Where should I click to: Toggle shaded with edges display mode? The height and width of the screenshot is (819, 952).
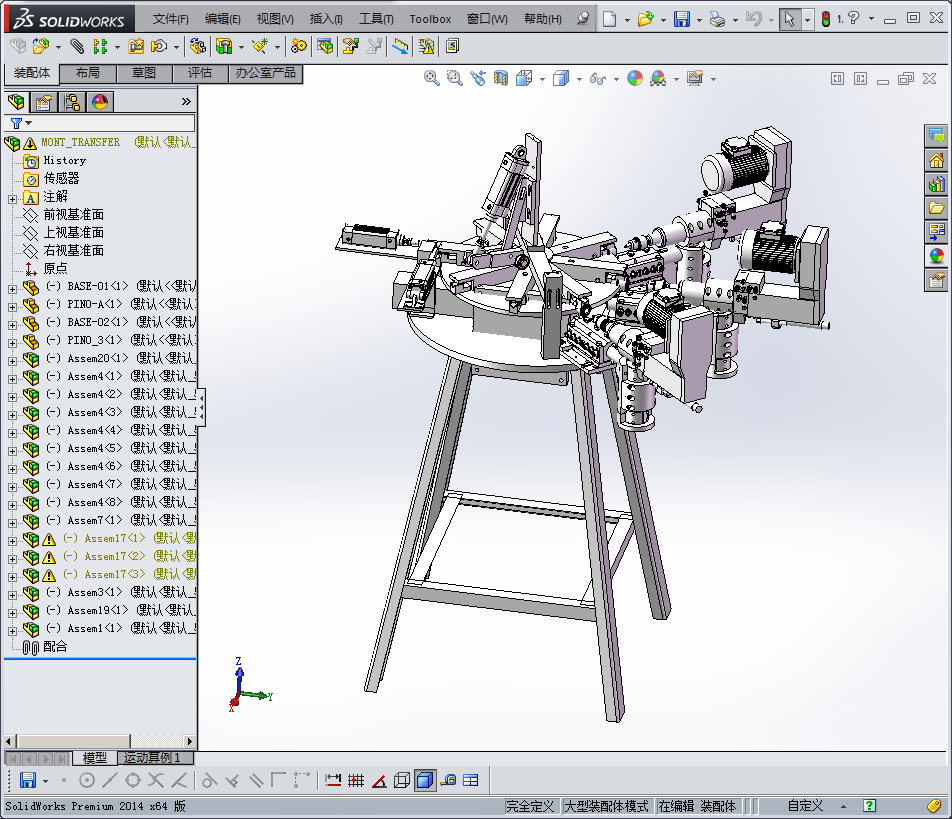tap(425, 780)
